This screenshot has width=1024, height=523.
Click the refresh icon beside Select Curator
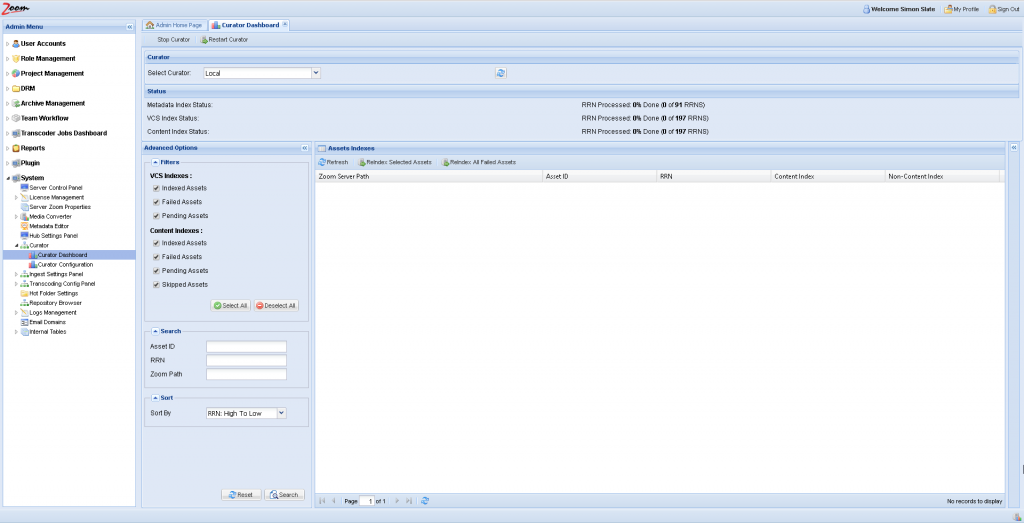click(x=501, y=73)
